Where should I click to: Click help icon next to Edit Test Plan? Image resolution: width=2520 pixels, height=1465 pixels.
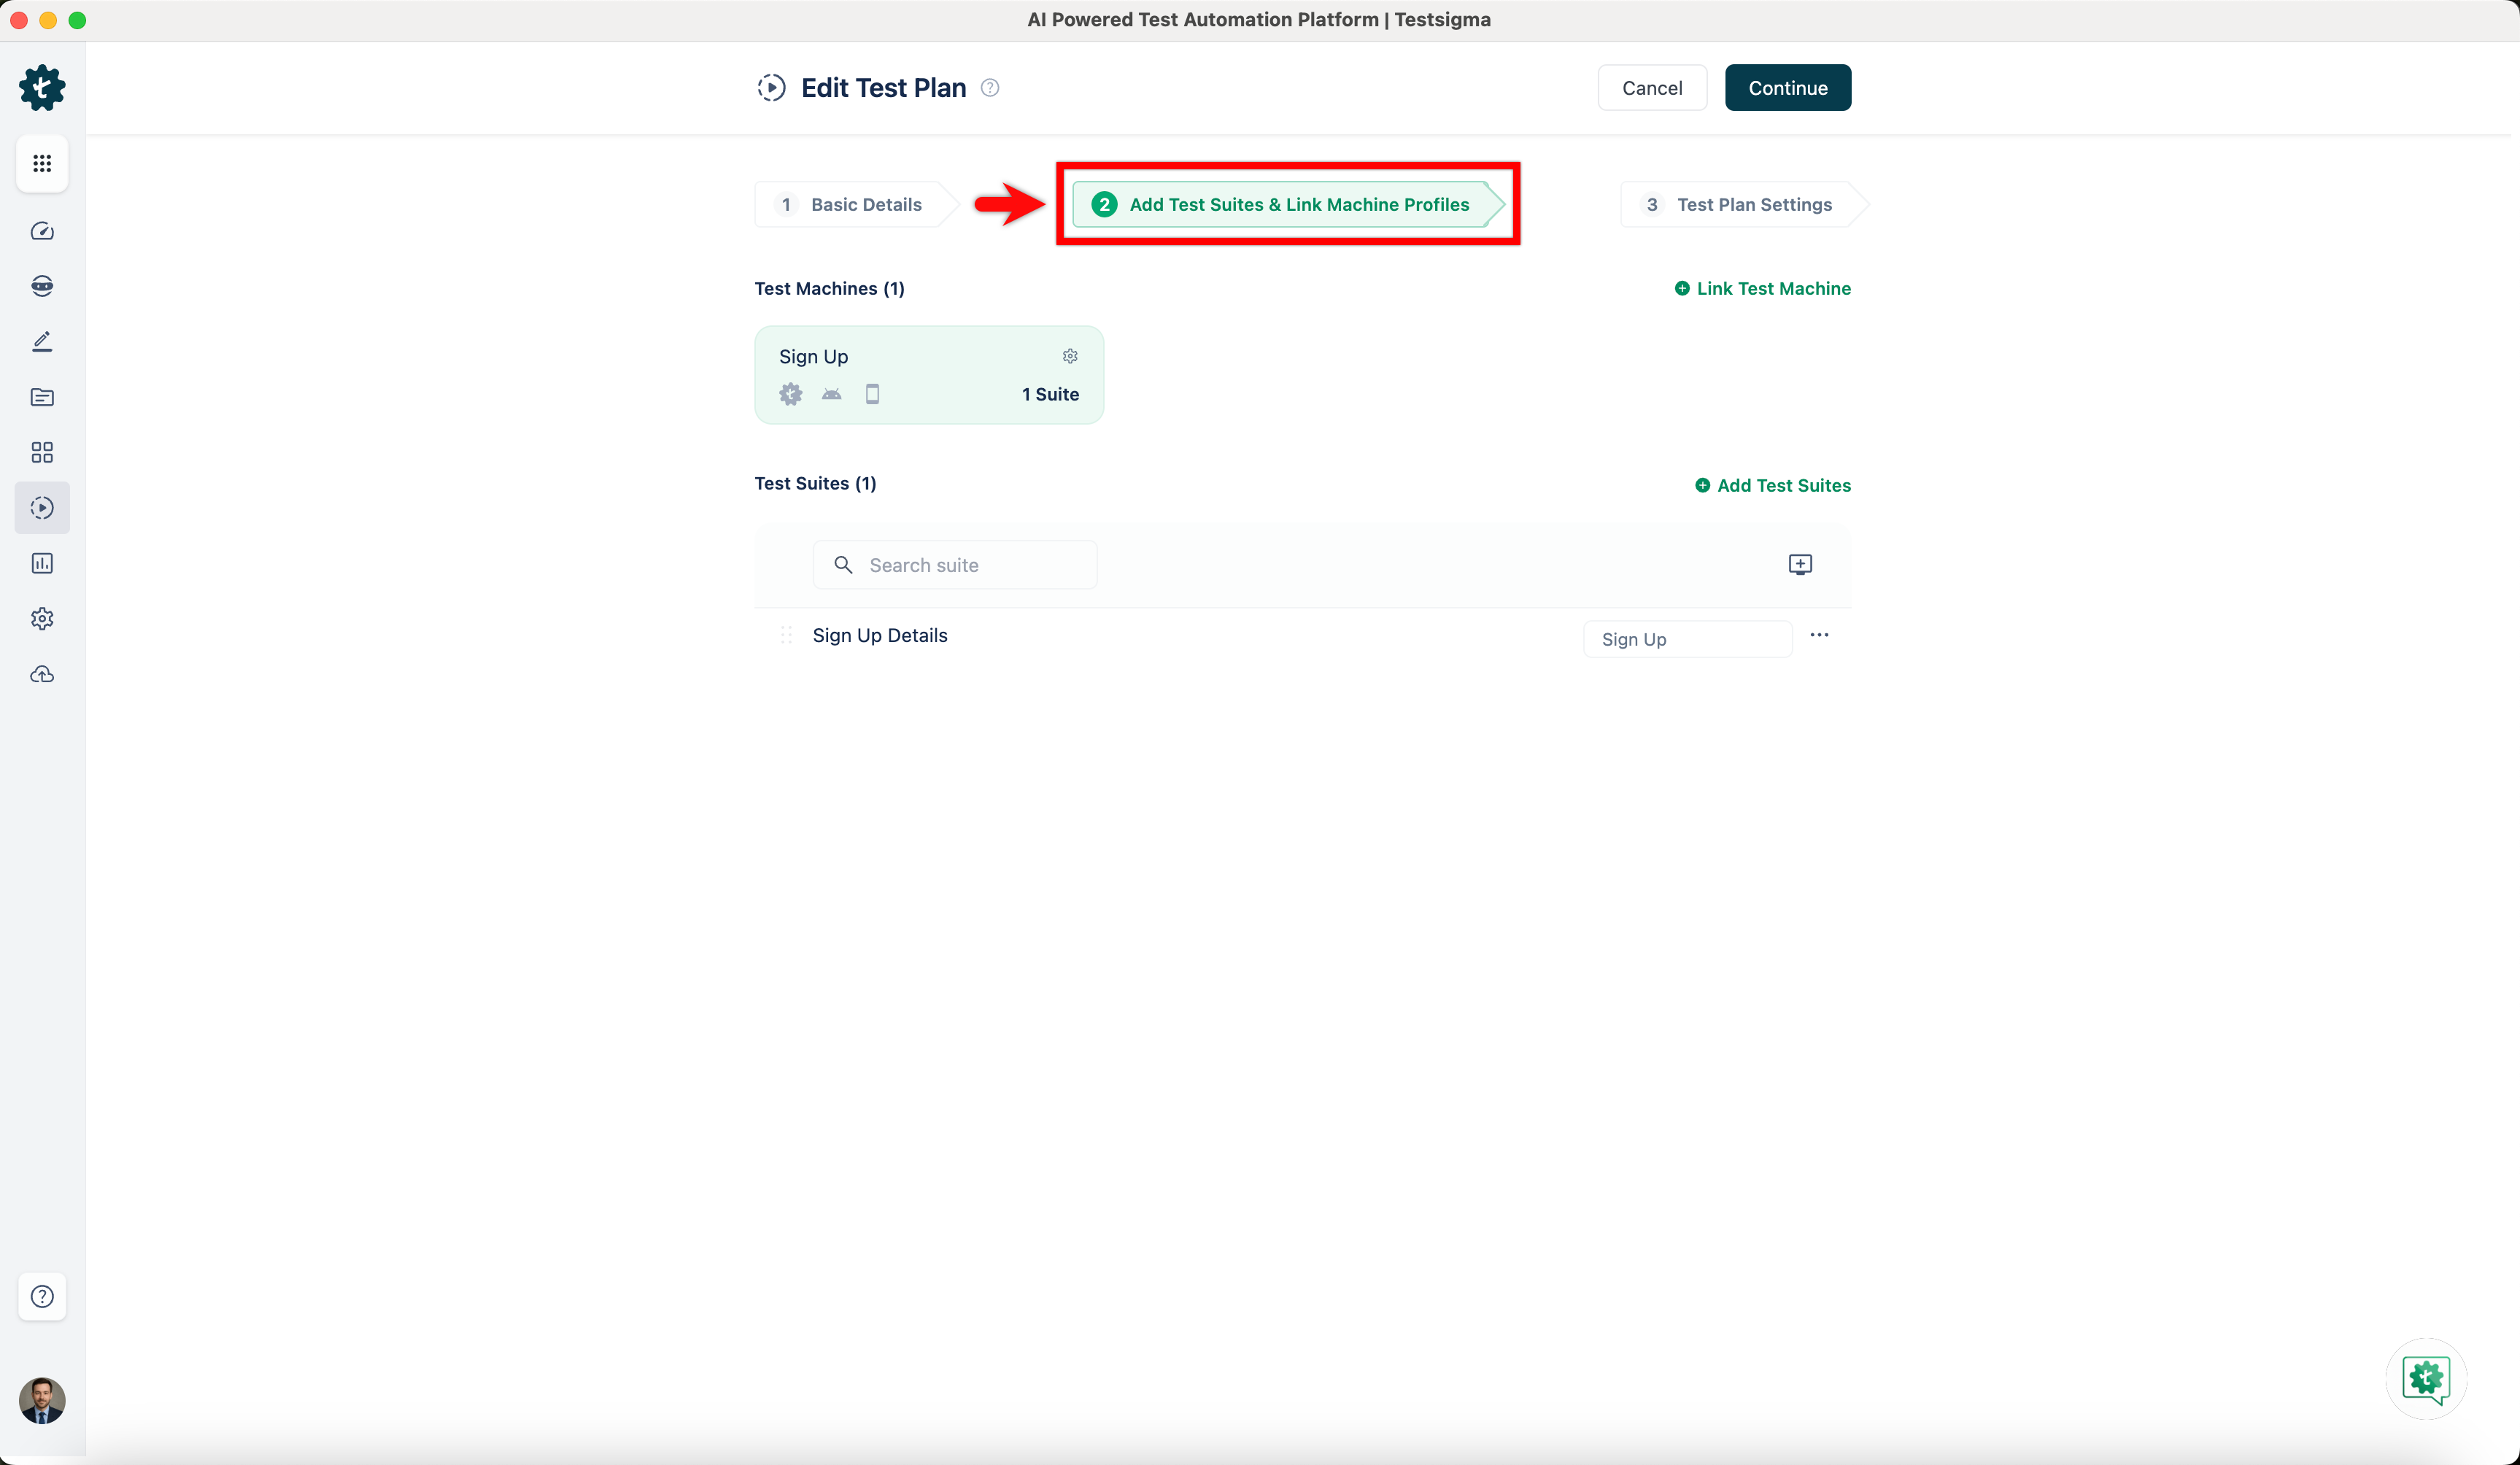click(x=989, y=88)
